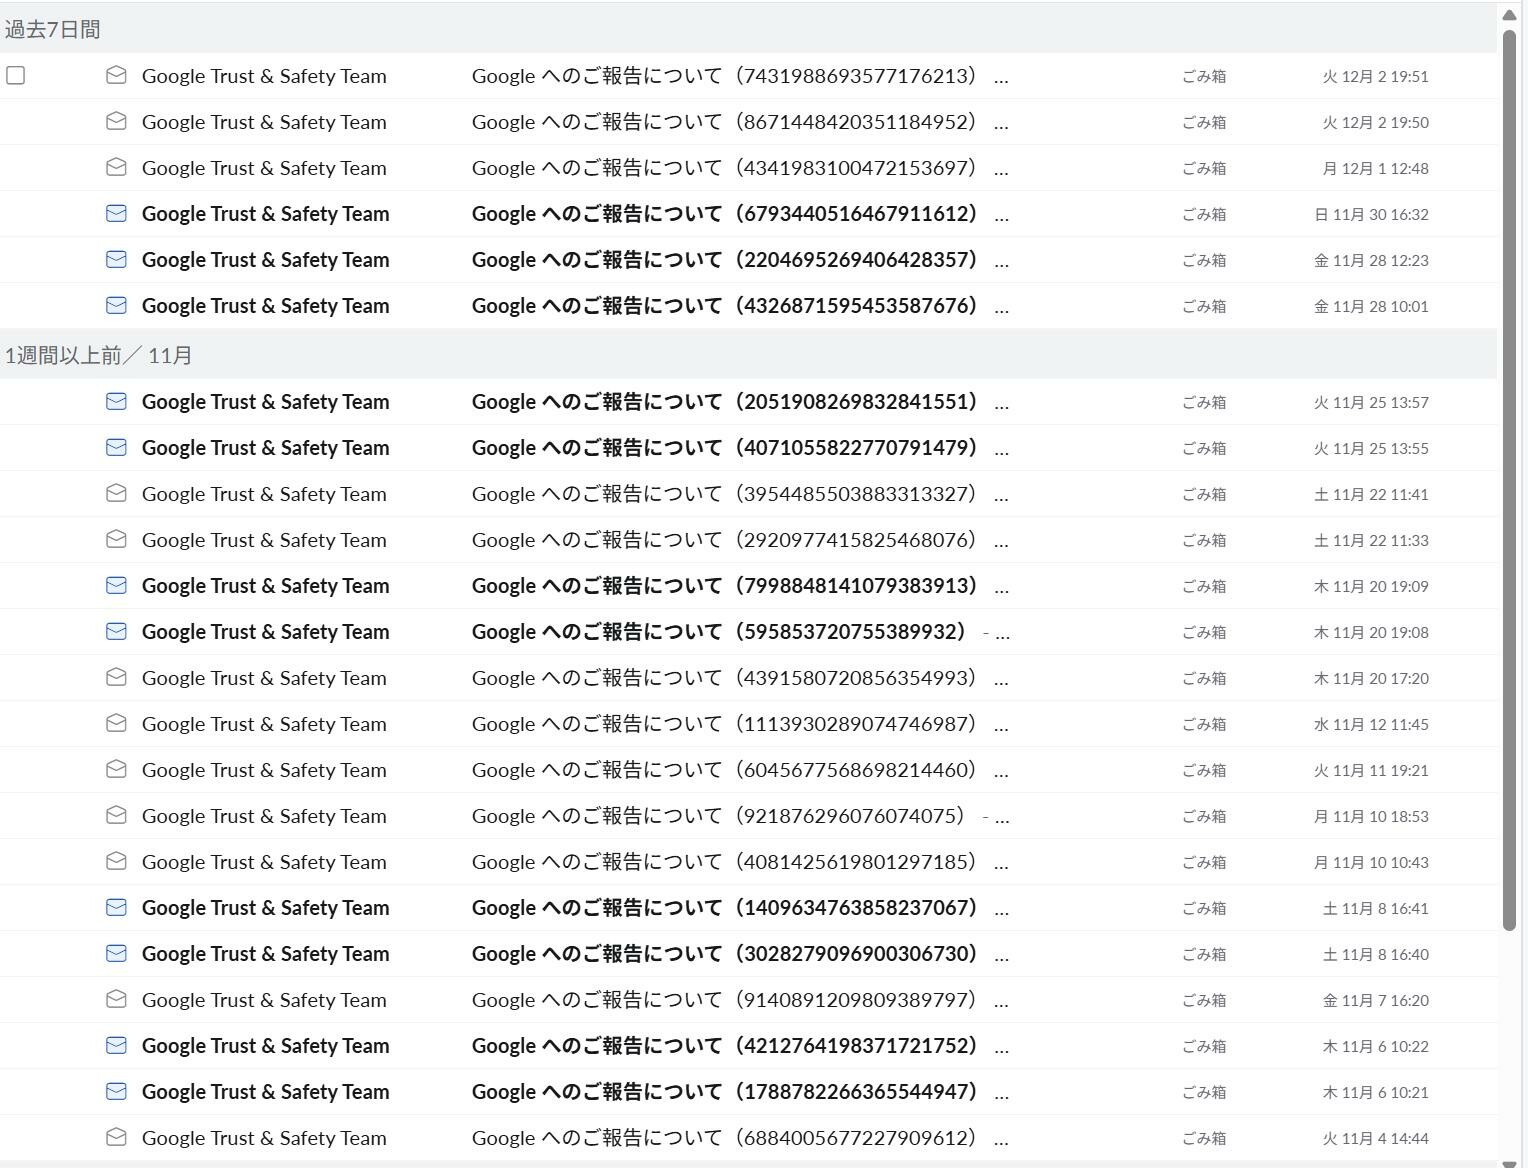The width and height of the screenshot is (1528, 1168).
Task: Click envelope icon on 11月 25 13:57 message
Action: coord(116,402)
